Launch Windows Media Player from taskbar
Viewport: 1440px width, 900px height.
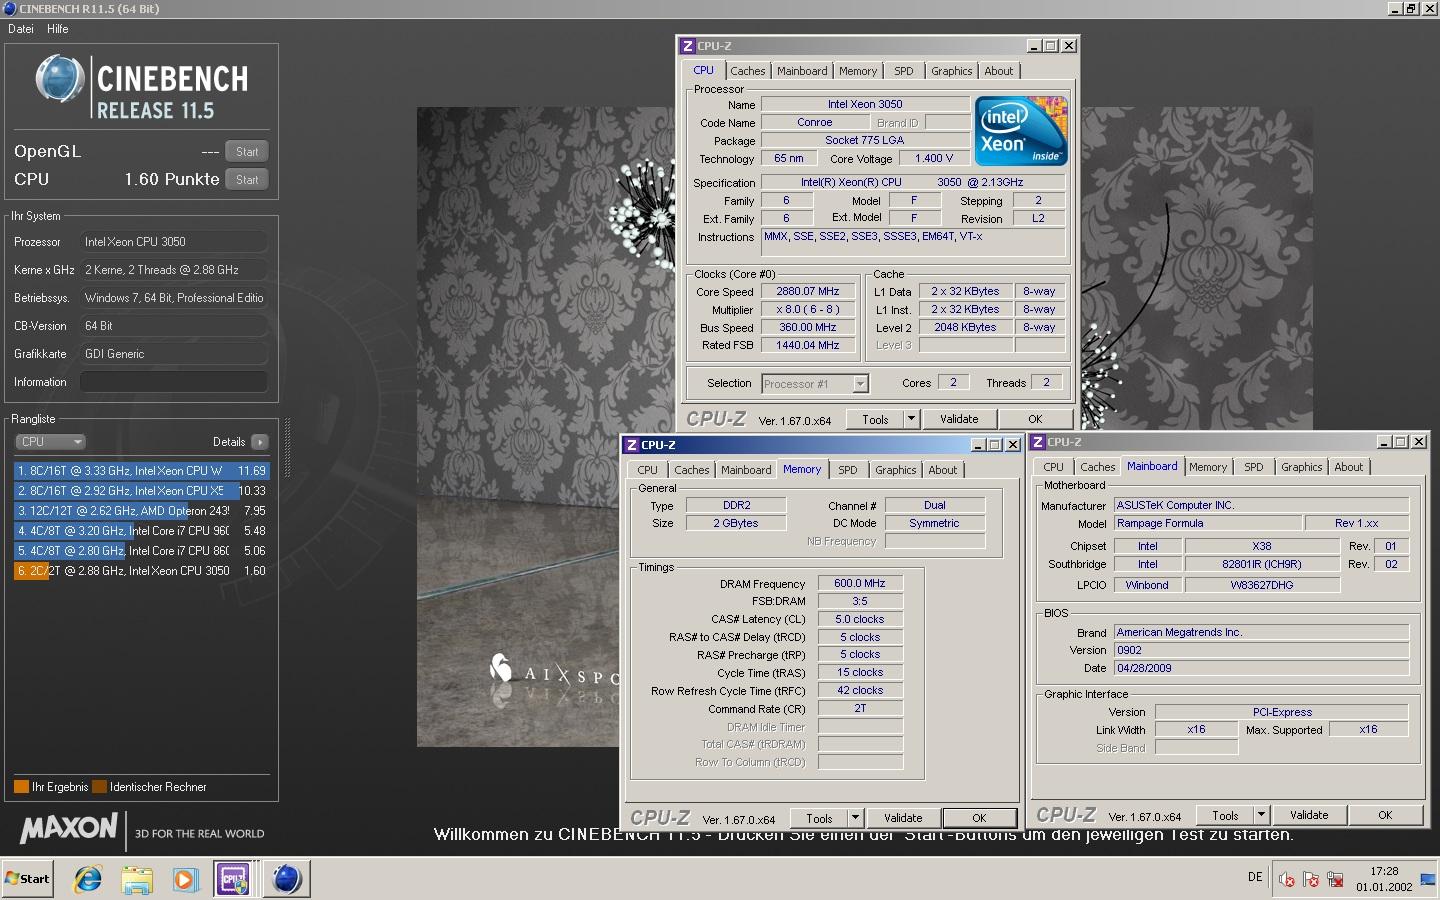[x=185, y=879]
